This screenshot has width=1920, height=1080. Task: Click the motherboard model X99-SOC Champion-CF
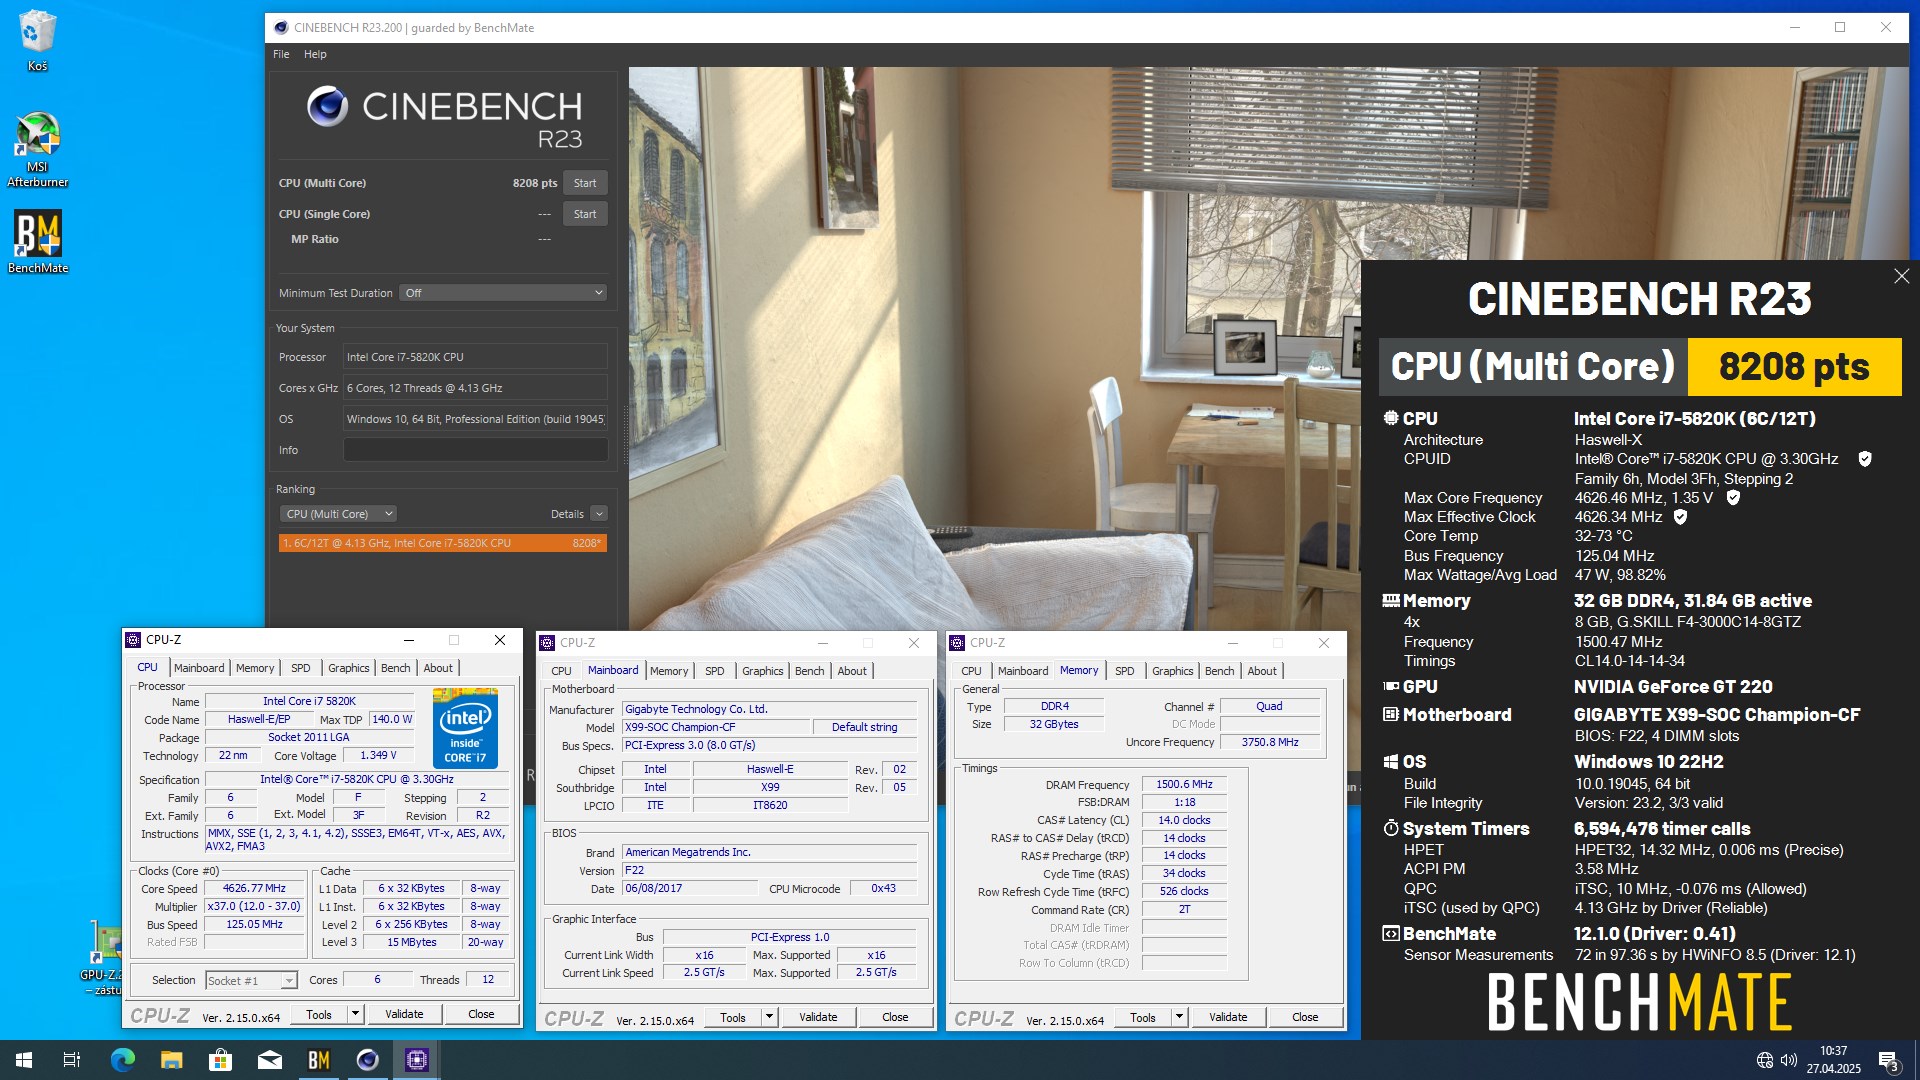(x=715, y=727)
